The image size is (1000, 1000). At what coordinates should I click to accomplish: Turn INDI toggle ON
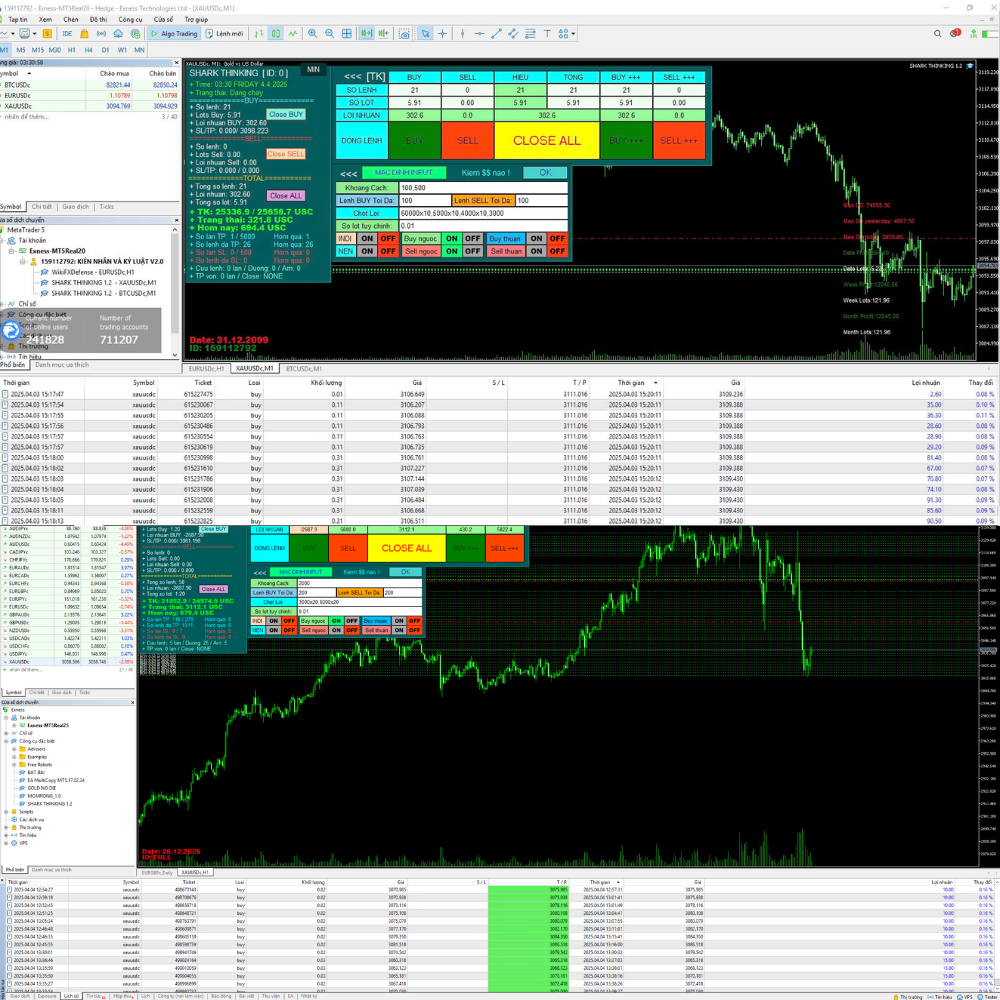367,238
